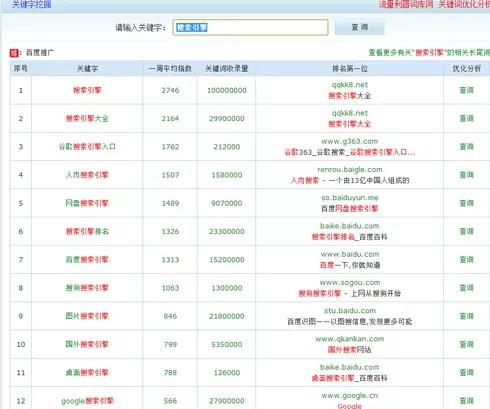The image size is (490, 409).
Task: Click the weekly index value 2746
Action: coord(170,90)
